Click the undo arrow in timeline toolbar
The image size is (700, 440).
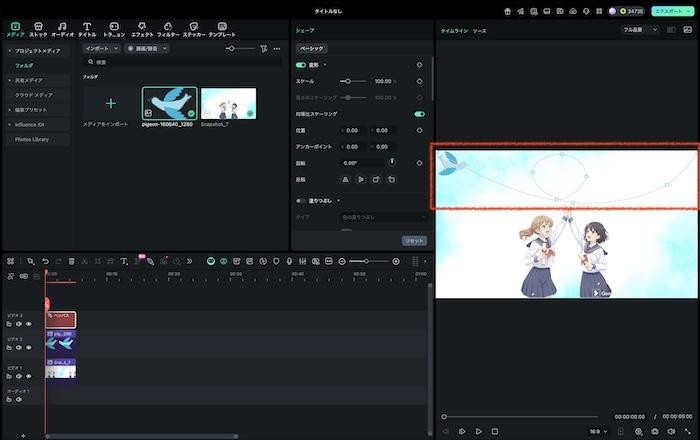(x=45, y=261)
